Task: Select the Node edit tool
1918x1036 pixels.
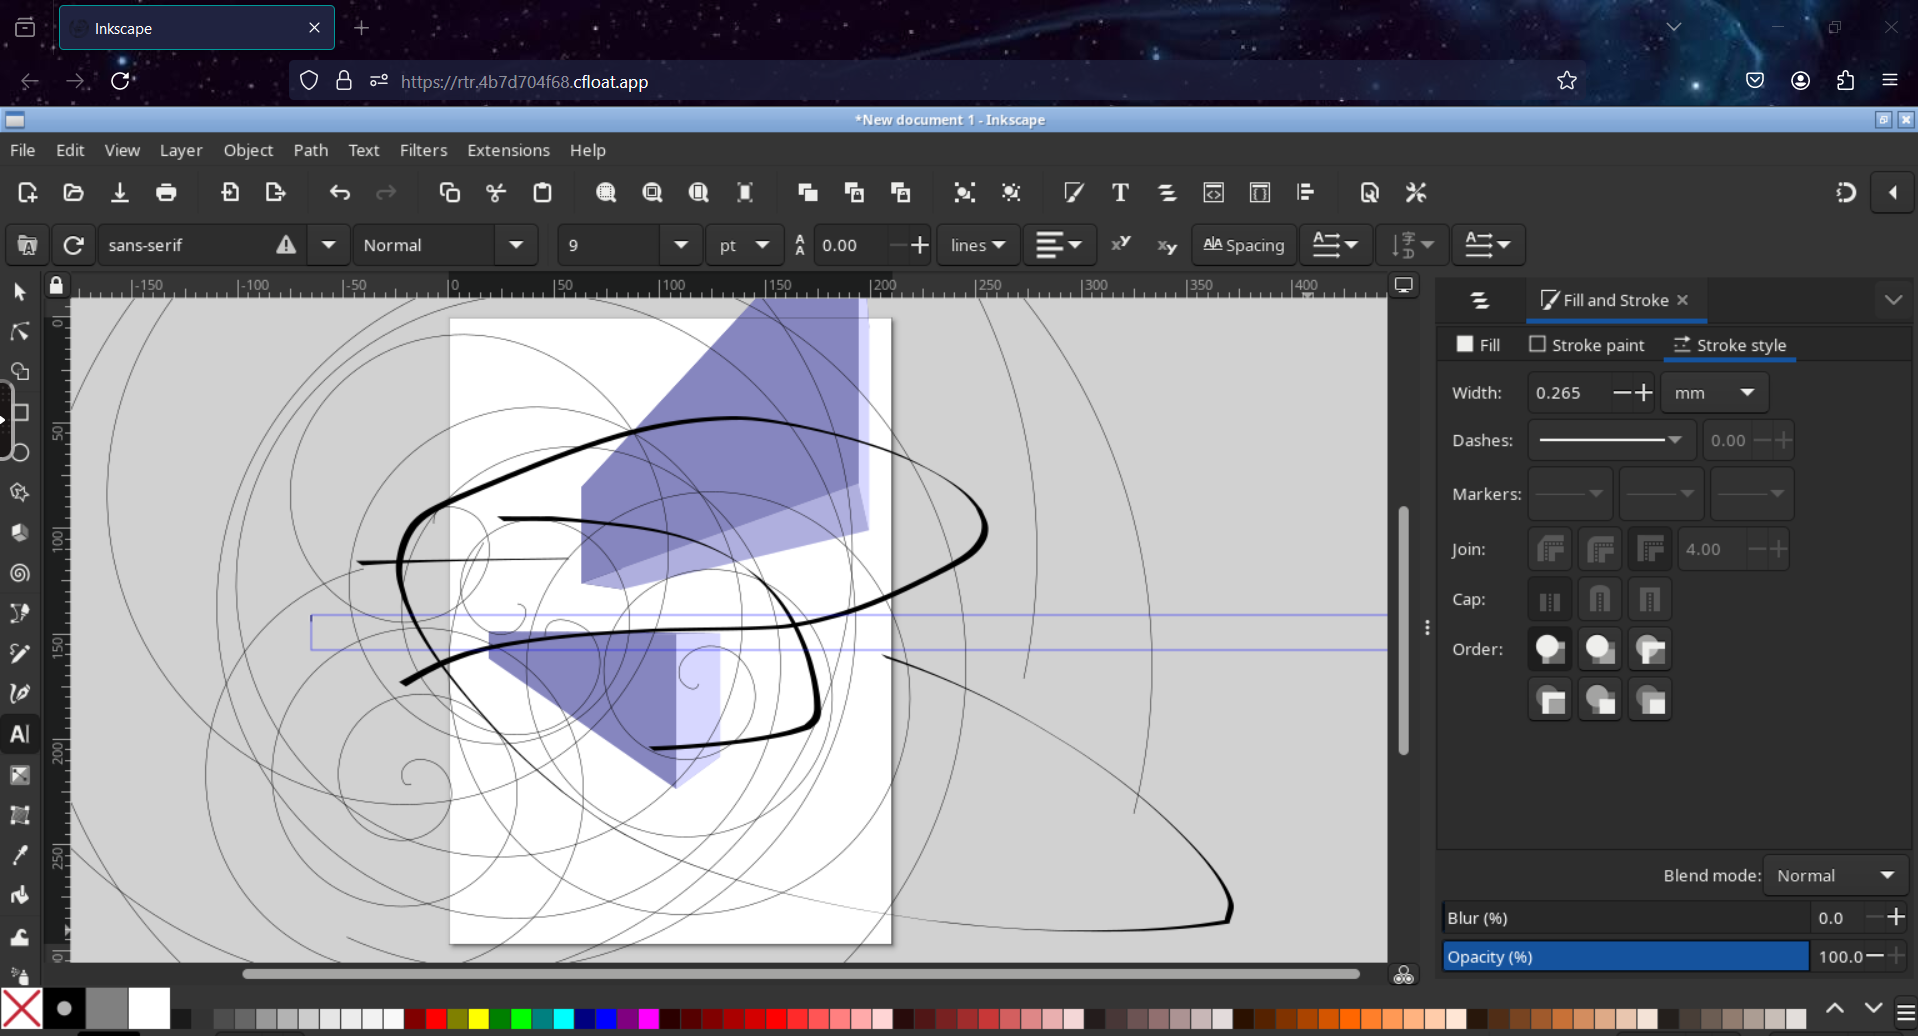Action: click(20, 332)
